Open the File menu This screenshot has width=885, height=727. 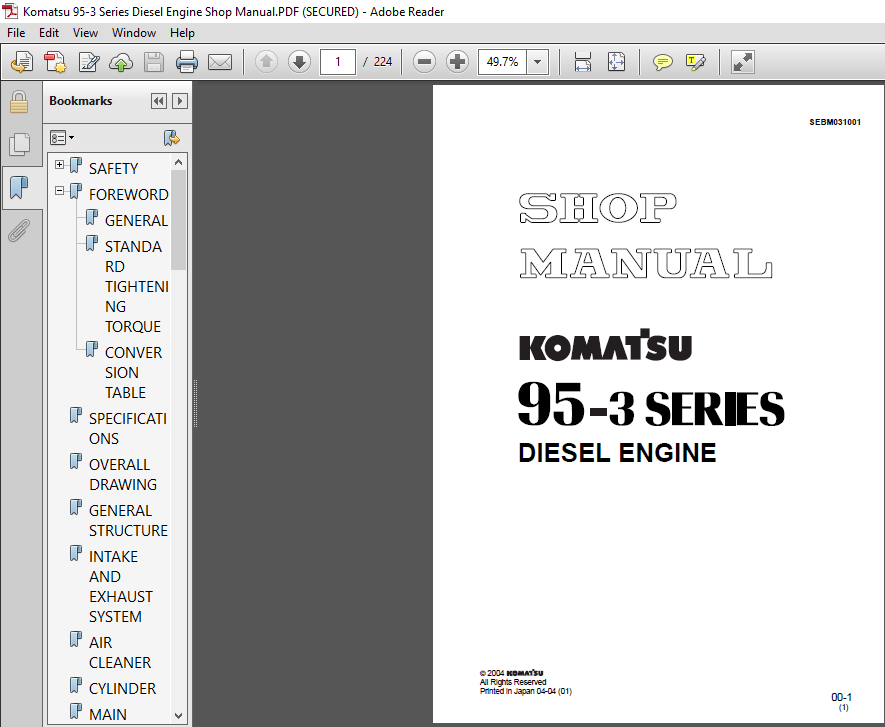pos(16,33)
